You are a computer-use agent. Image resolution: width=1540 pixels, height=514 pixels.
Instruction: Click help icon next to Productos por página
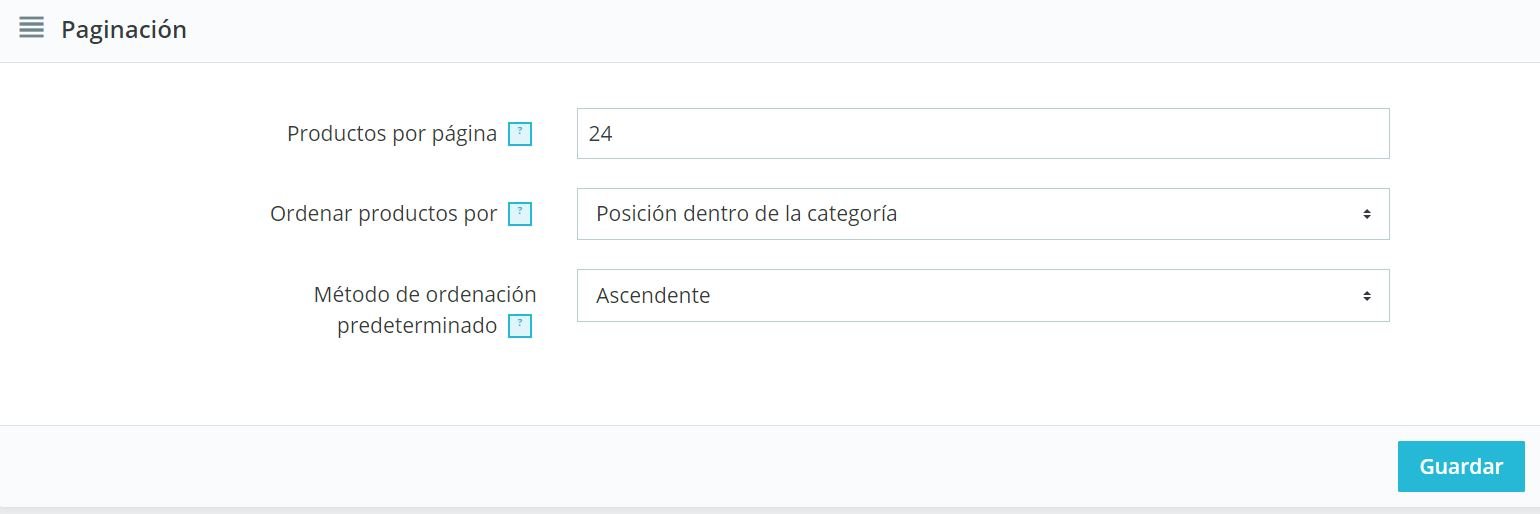tap(520, 134)
